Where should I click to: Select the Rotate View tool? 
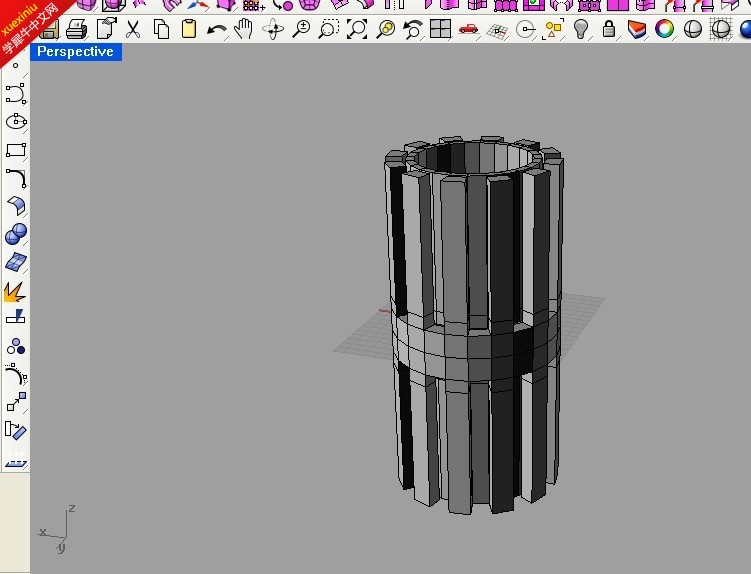(273, 29)
